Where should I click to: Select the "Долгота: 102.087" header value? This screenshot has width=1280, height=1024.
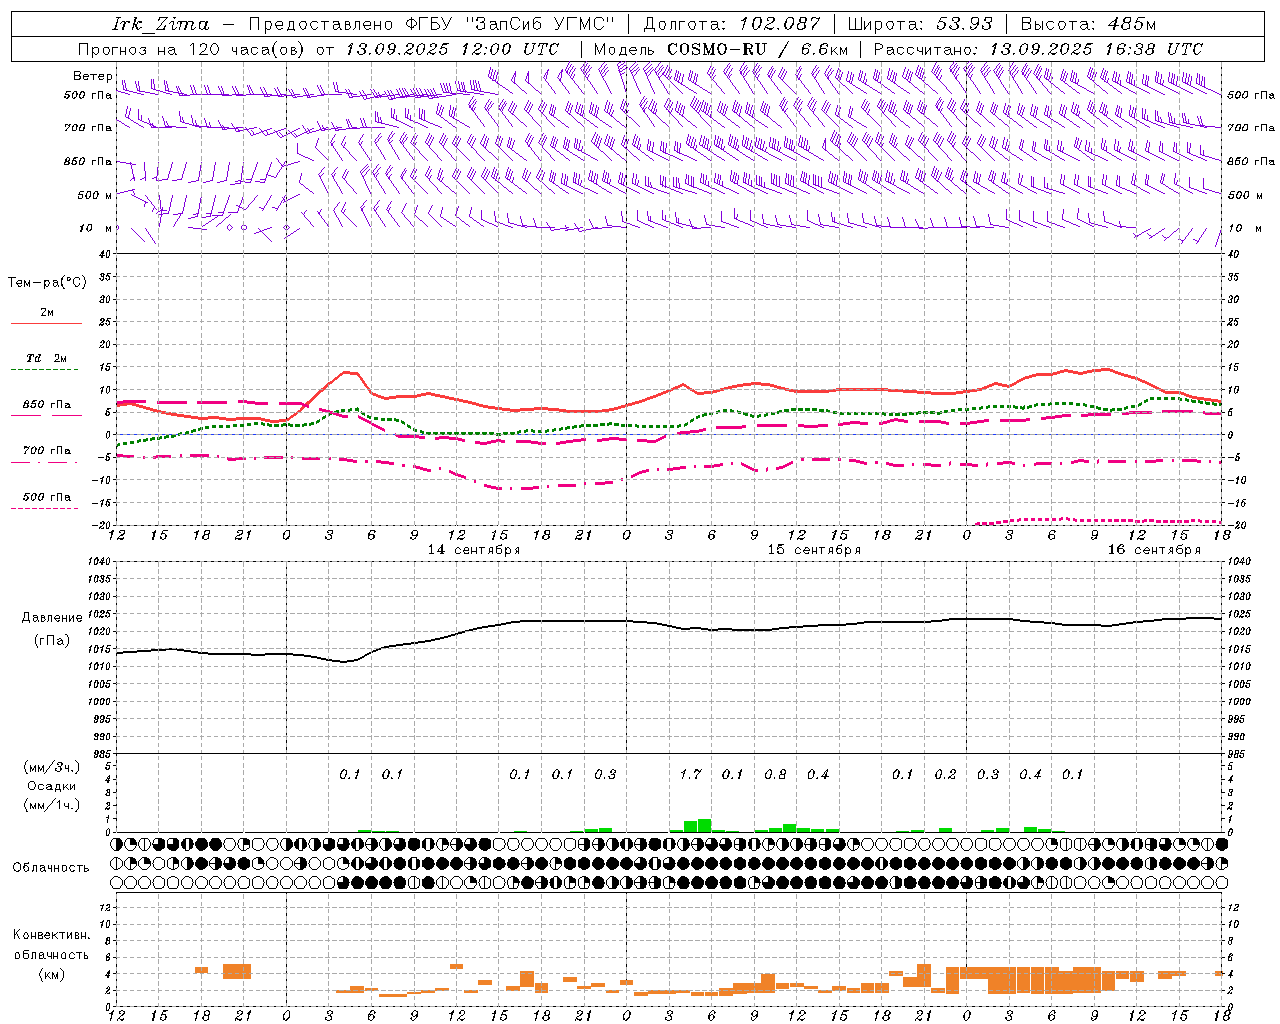point(731,25)
